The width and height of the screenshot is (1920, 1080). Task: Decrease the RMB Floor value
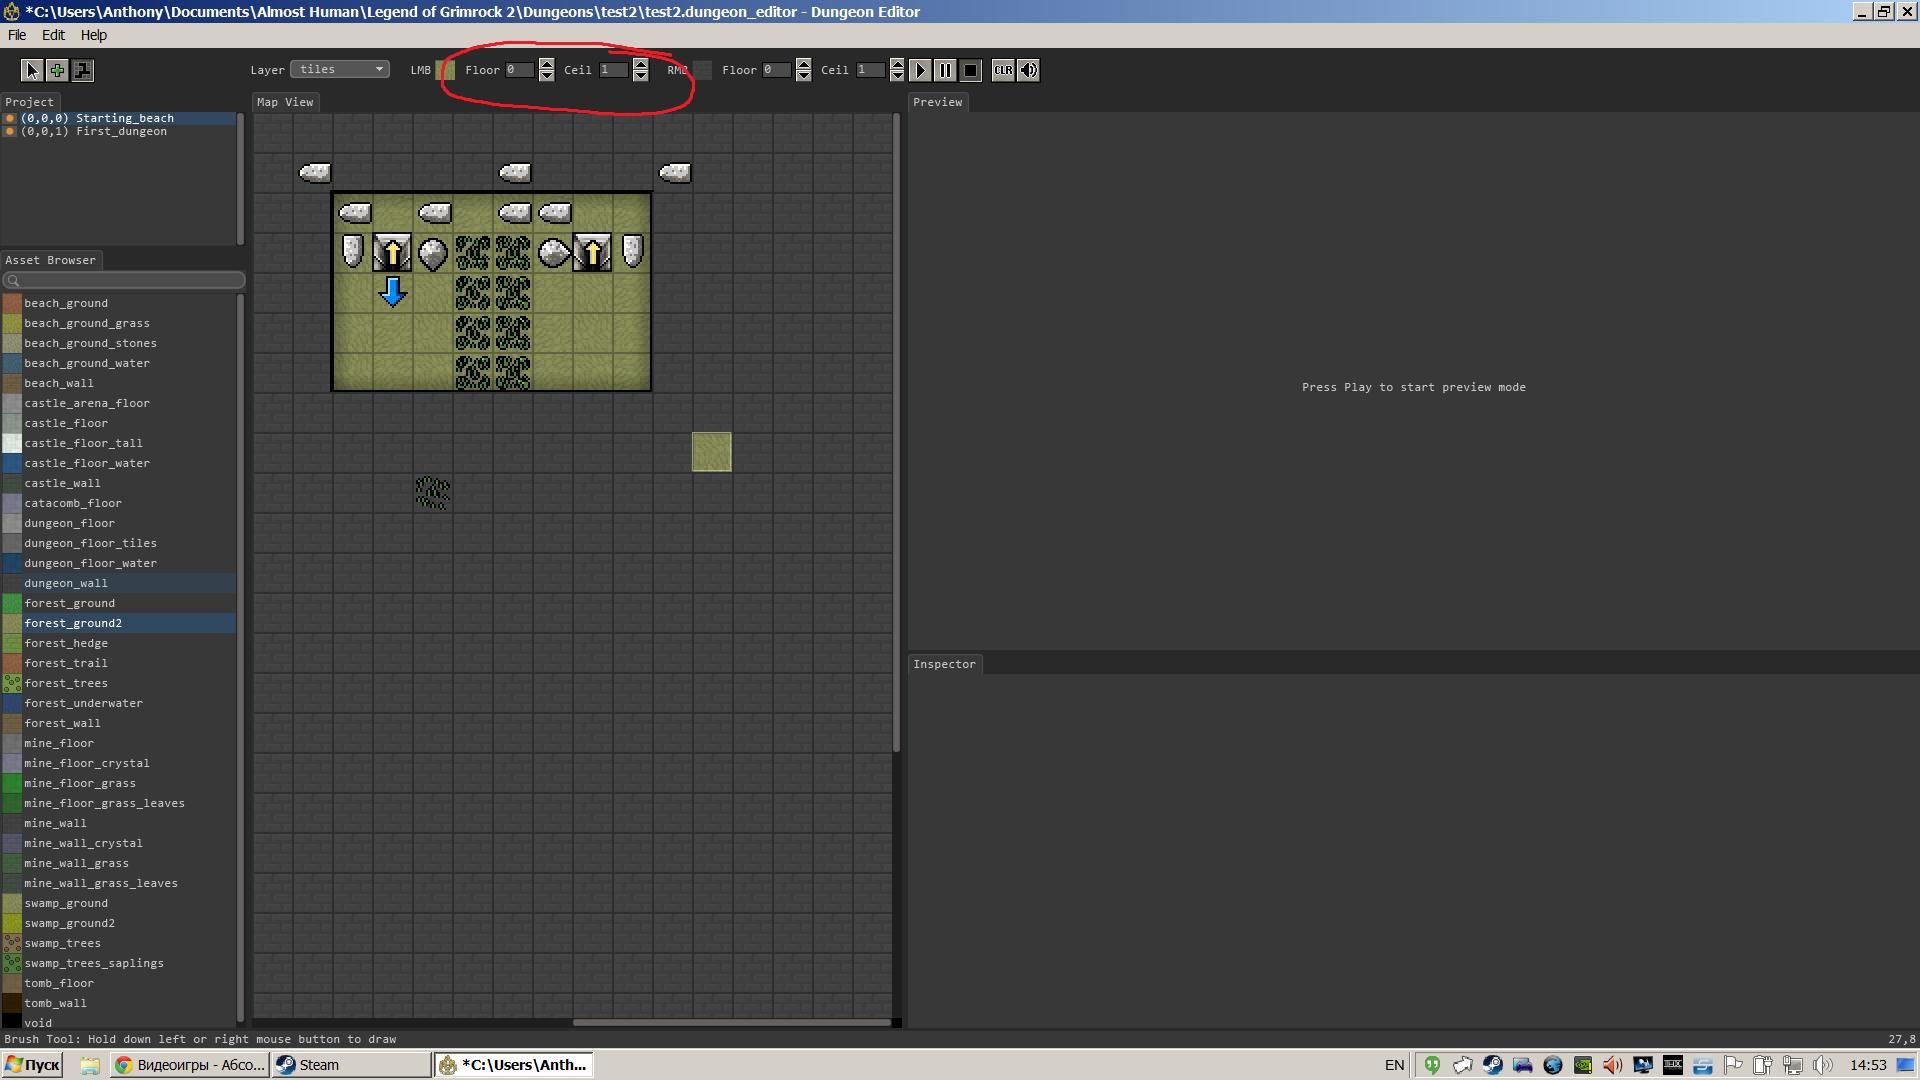803,76
